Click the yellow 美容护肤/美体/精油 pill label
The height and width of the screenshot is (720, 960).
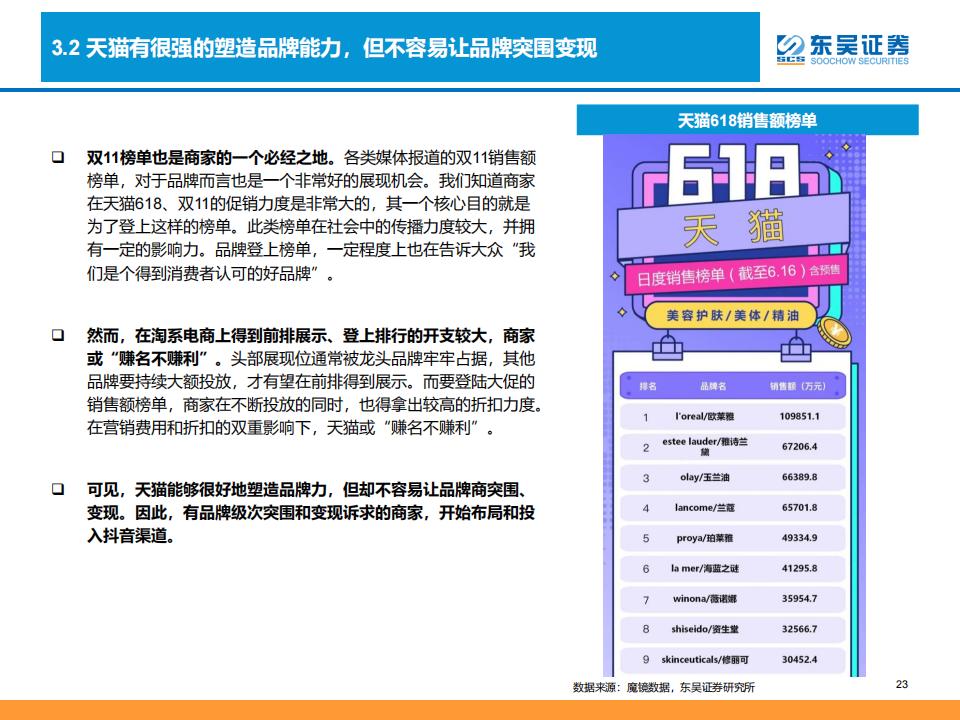pos(732,315)
